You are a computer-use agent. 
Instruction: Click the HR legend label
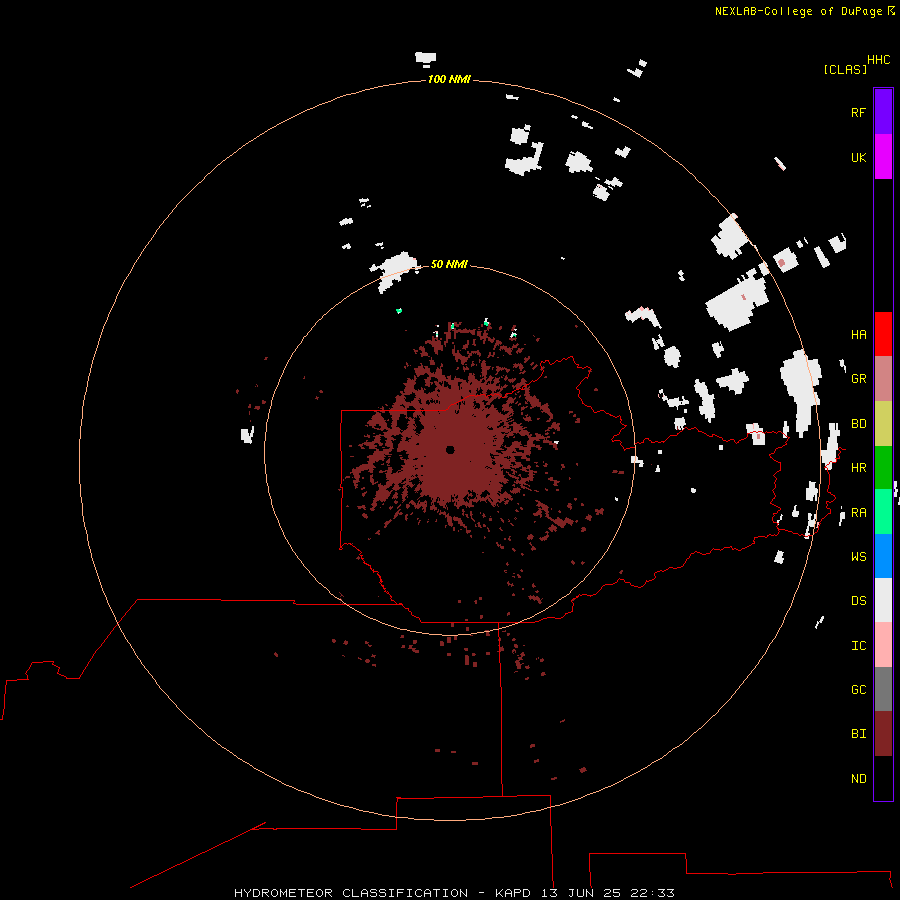click(858, 467)
